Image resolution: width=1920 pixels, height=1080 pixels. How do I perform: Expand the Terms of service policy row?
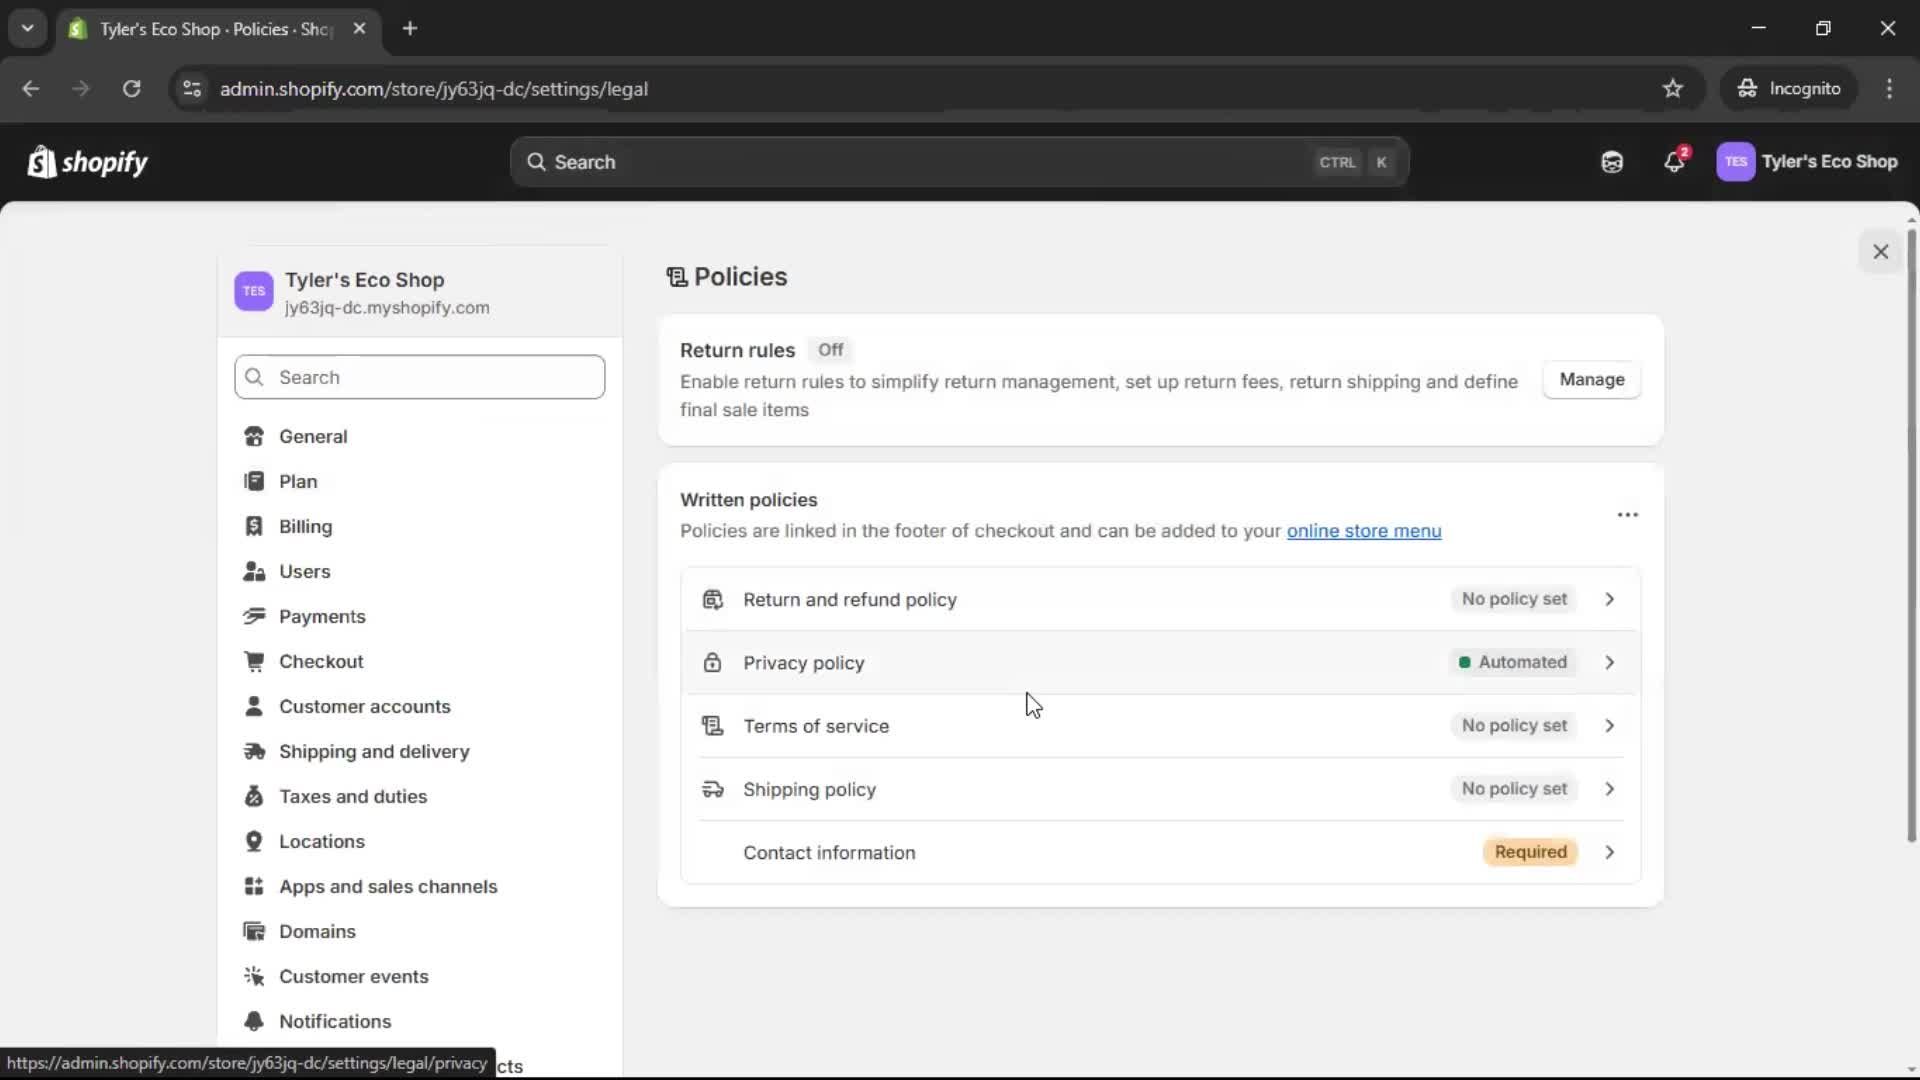point(1609,726)
